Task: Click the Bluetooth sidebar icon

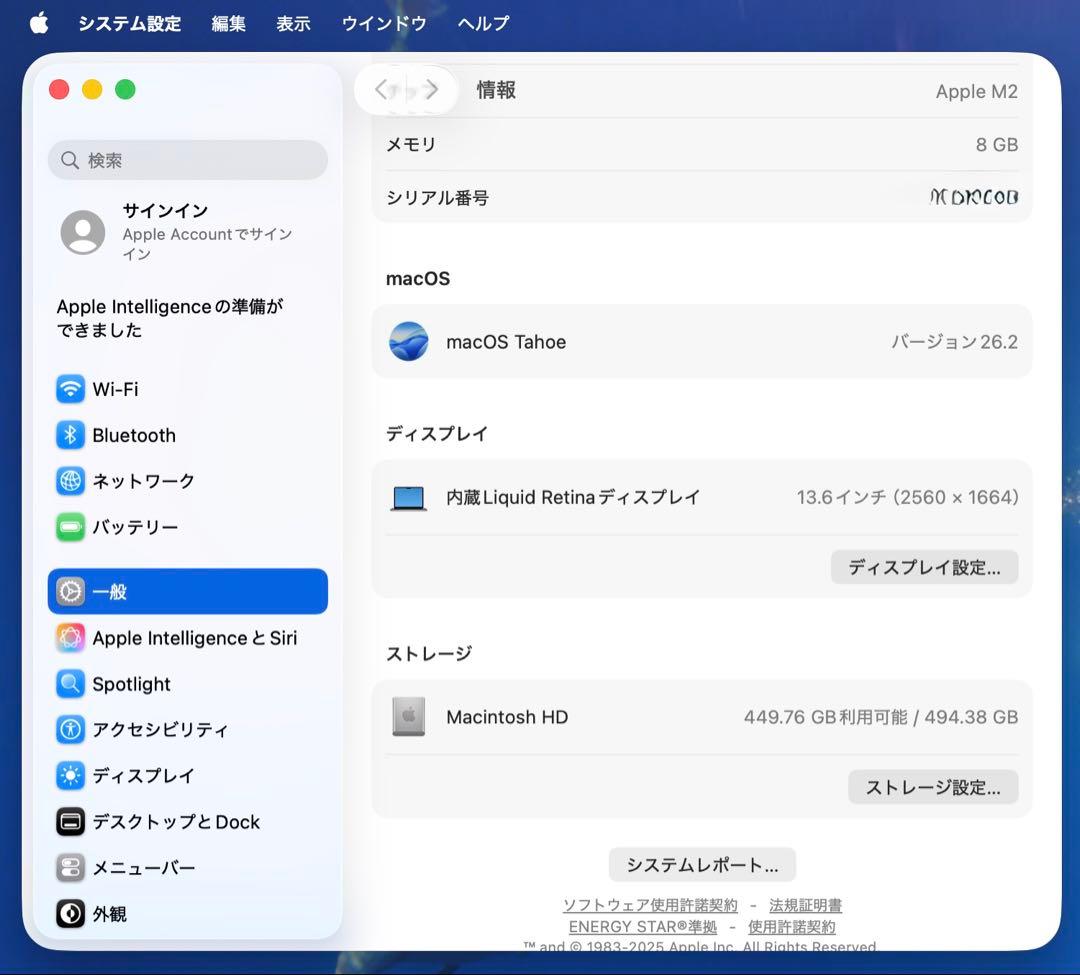Action: click(x=70, y=435)
